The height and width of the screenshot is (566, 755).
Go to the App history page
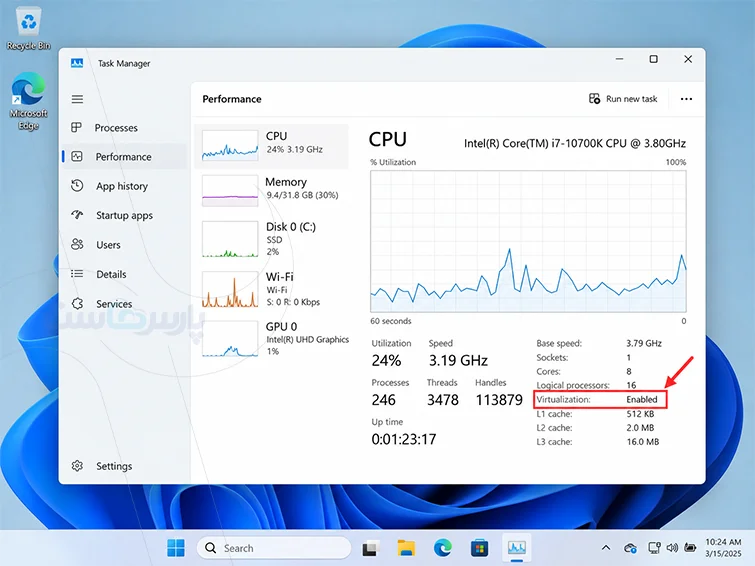tap(122, 186)
